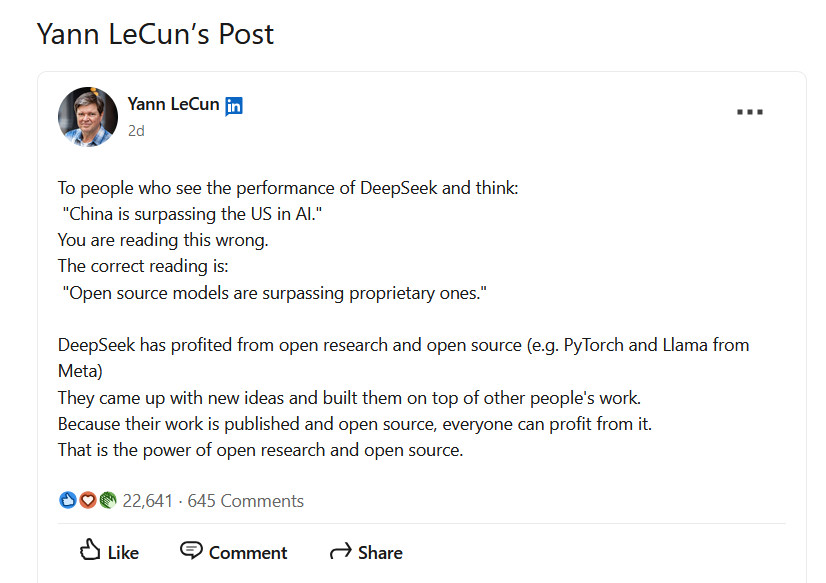Click the 2d post timestamp
The image size is (826, 583).
(136, 131)
